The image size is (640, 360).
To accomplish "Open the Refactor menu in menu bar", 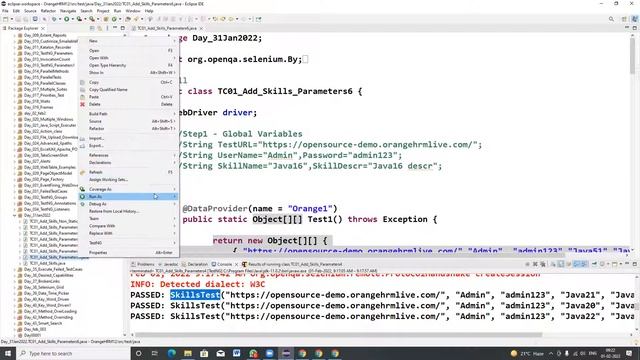I will tap(48, 11).
